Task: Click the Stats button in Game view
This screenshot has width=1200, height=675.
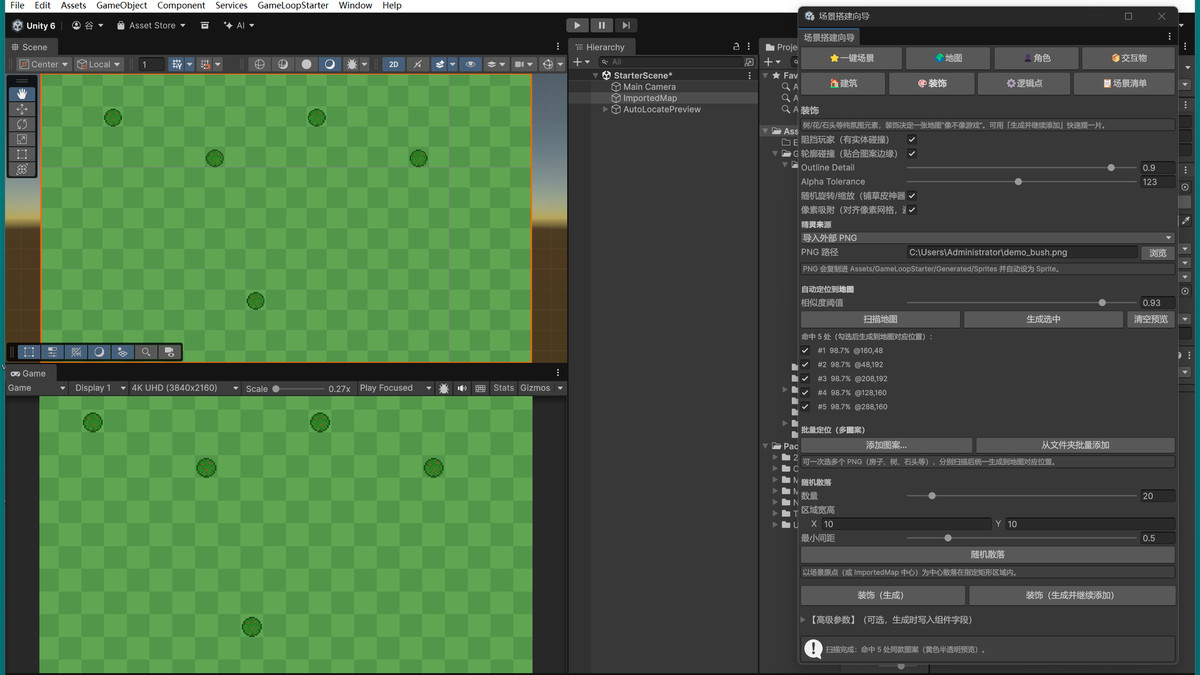Action: click(x=503, y=388)
